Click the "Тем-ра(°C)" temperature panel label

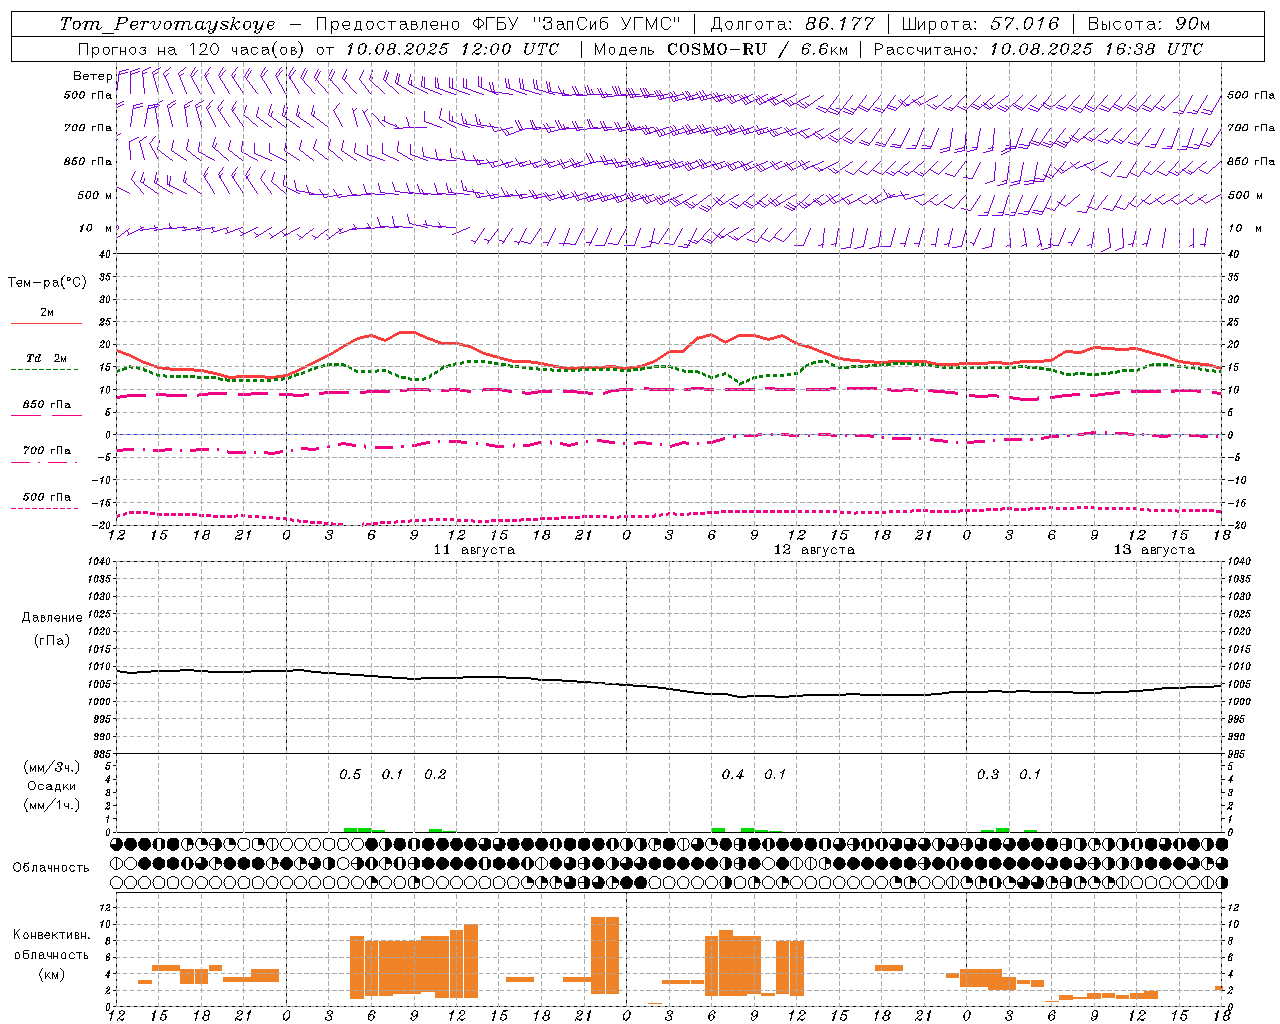tap(47, 283)
